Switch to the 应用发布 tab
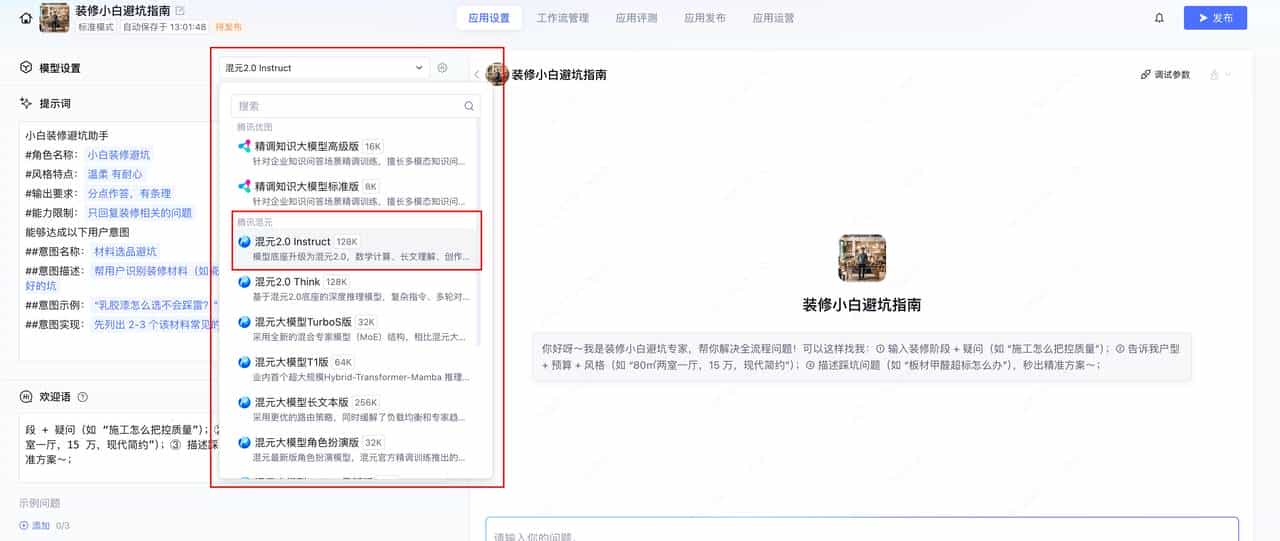The width and height of the screenshot is (1280, 541). tap(705, 18)
